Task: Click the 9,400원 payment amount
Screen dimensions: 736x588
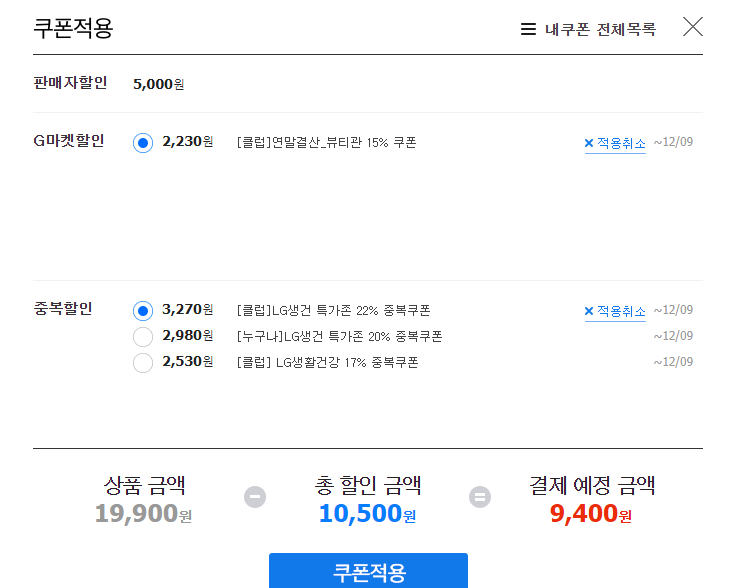Action: tap(590, 513)
